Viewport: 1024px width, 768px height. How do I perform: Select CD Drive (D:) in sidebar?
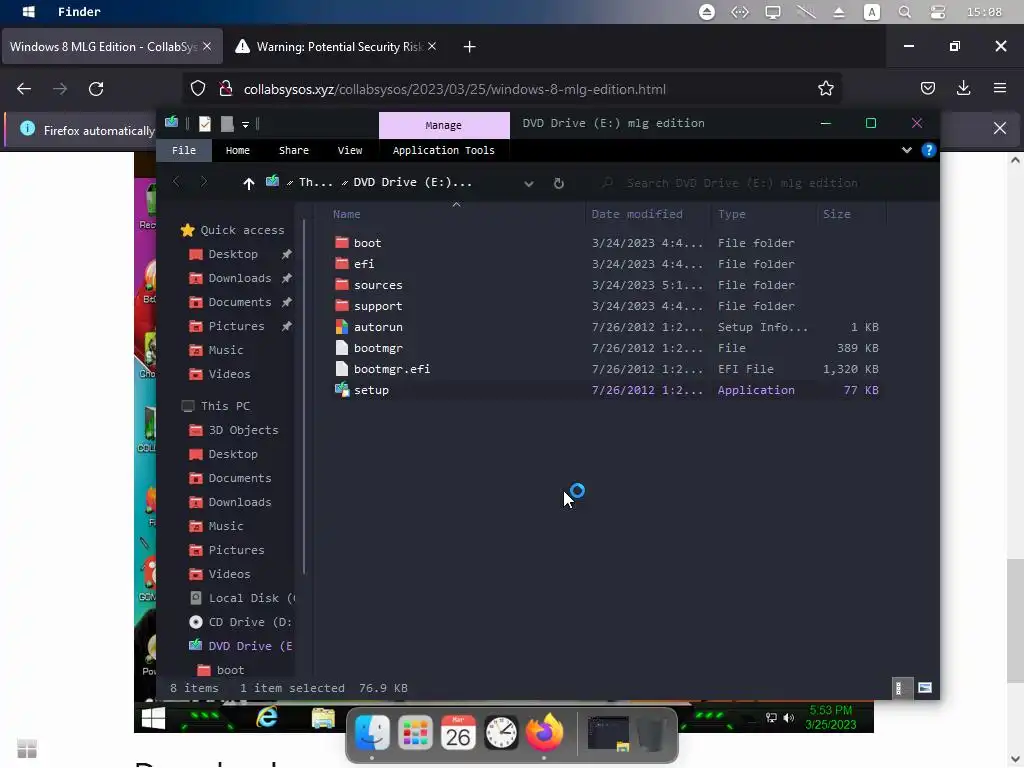[x=240, y=622]
